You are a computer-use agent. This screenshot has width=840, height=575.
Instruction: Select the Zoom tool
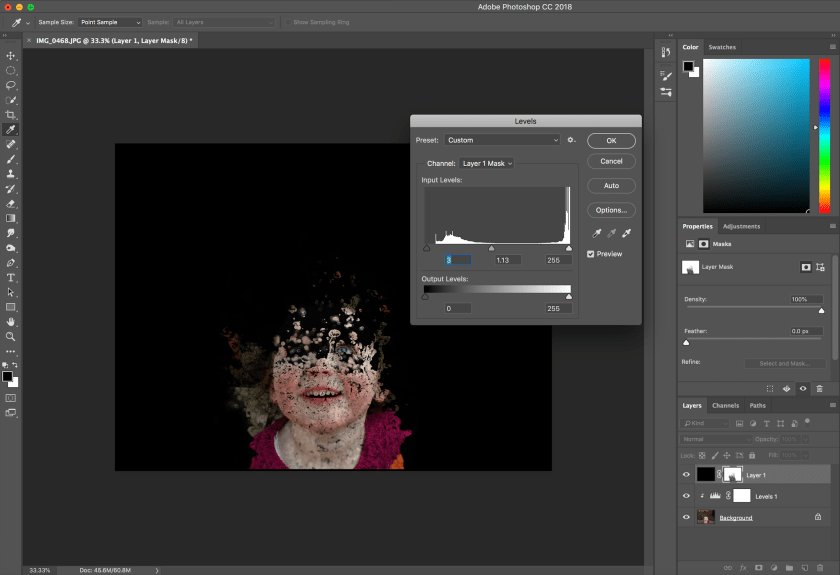pyautogui.click(x=10, y=337)
